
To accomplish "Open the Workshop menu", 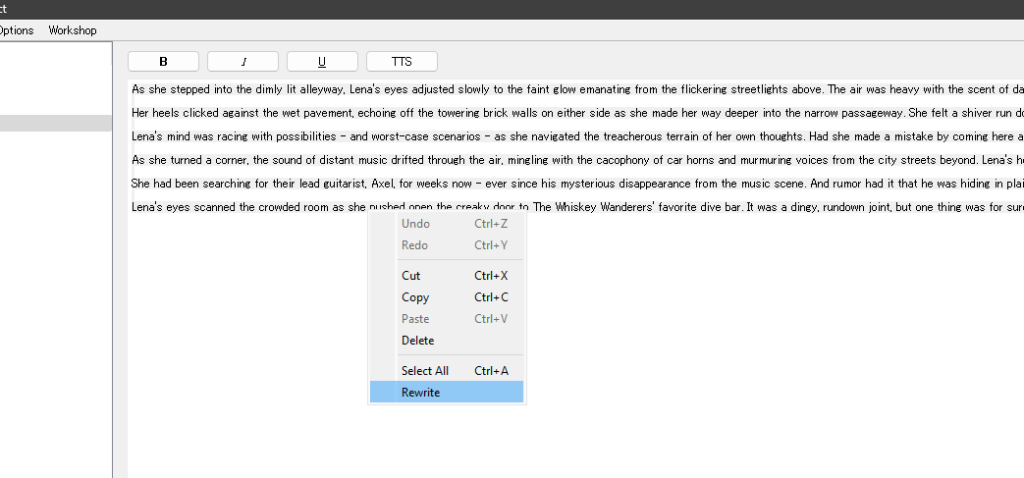I will [x=73, y=30].
